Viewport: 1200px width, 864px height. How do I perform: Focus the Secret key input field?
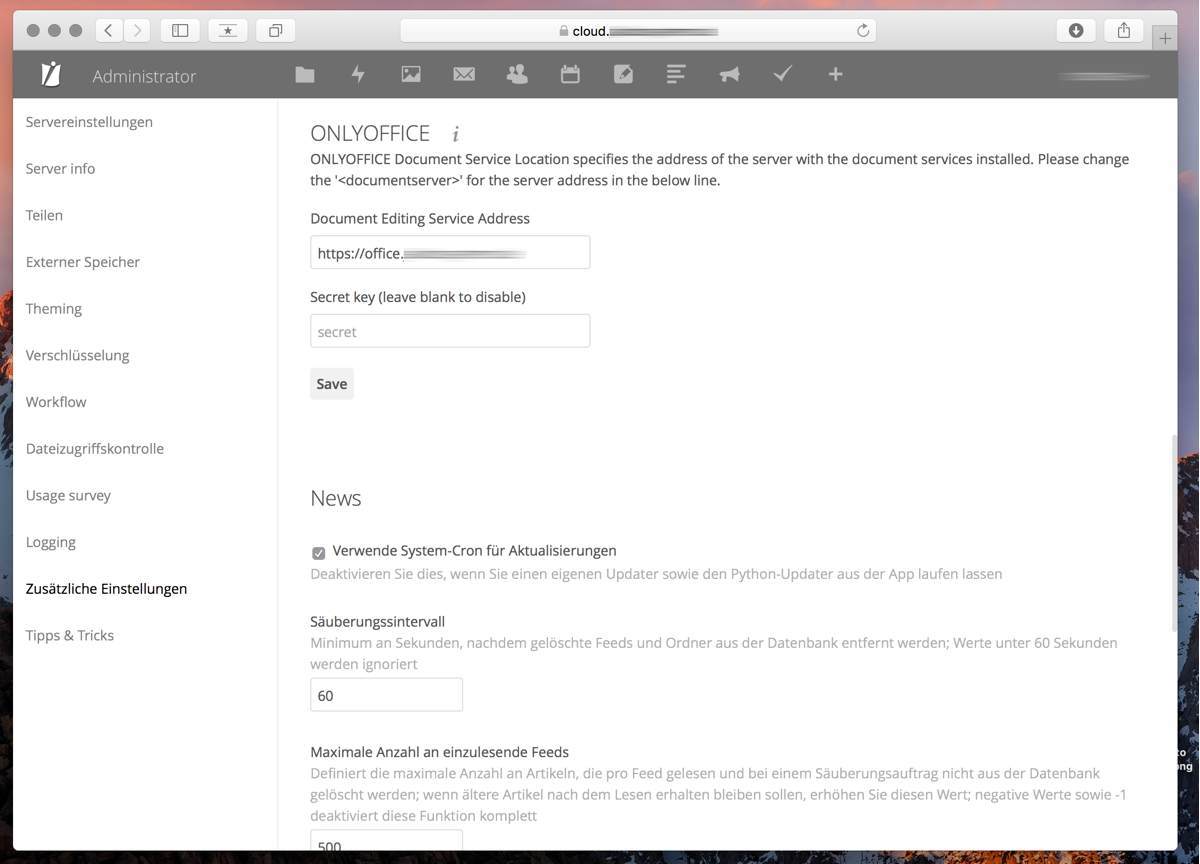coord(450,331)
